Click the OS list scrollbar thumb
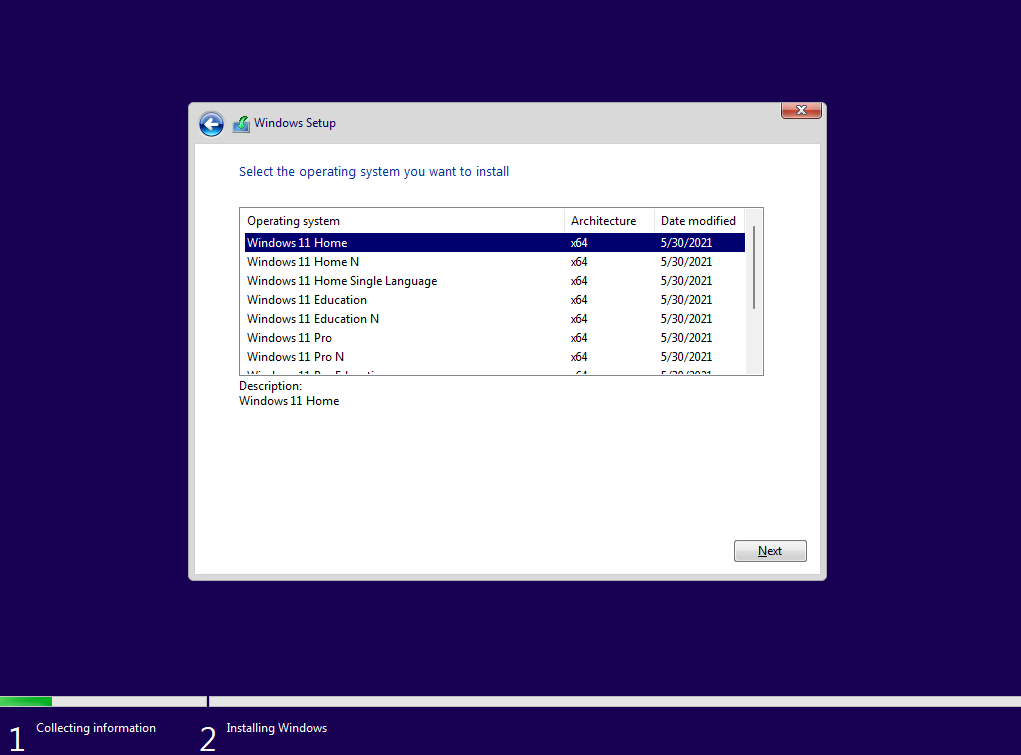Viewport: 1021px width, 755px height. [x=754, y=267]
